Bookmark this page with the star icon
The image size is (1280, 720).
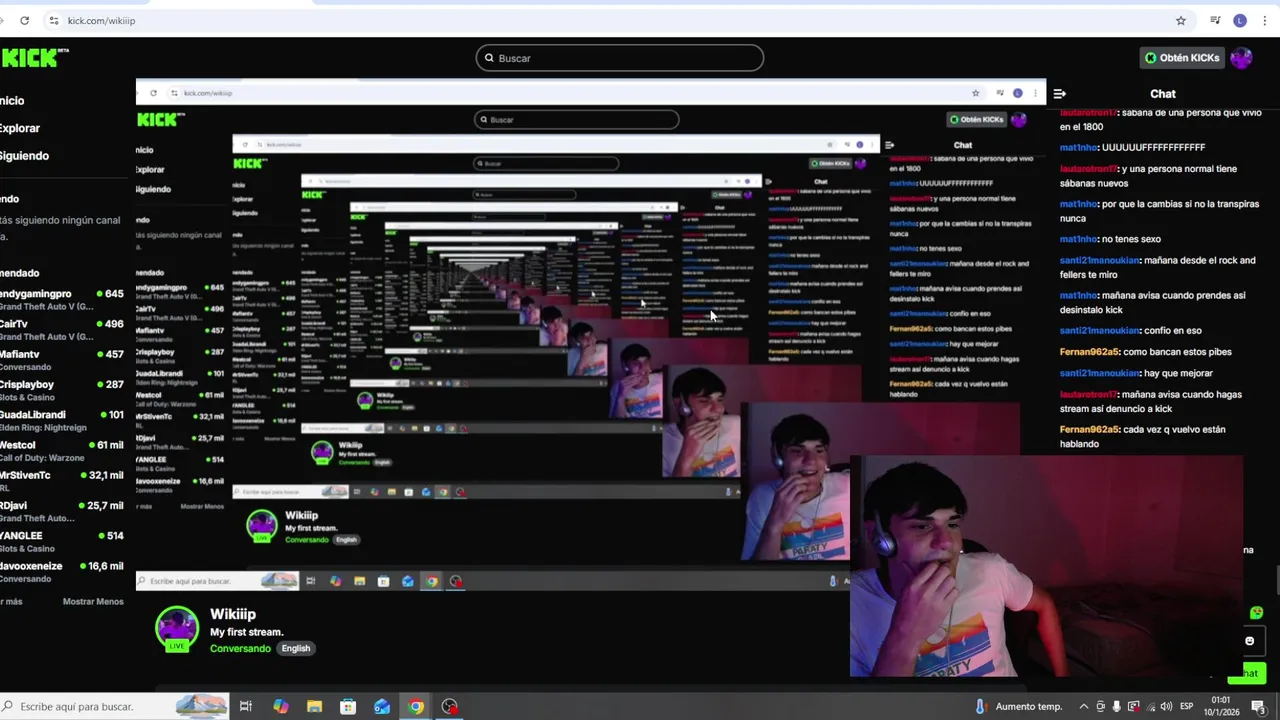tap(1181, 20)
